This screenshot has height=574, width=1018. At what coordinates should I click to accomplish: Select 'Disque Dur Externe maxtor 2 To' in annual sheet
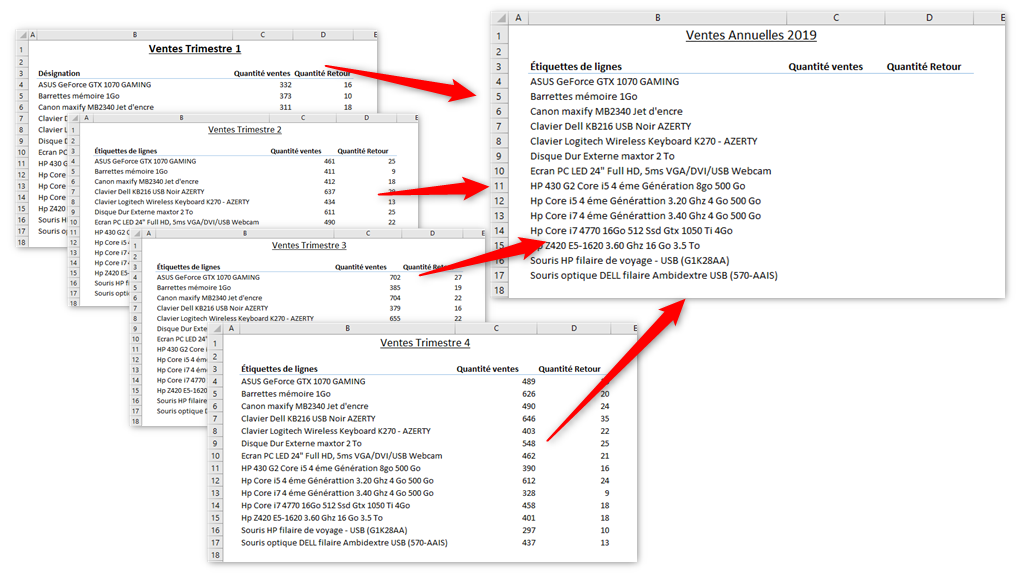(x=602, y=156)
